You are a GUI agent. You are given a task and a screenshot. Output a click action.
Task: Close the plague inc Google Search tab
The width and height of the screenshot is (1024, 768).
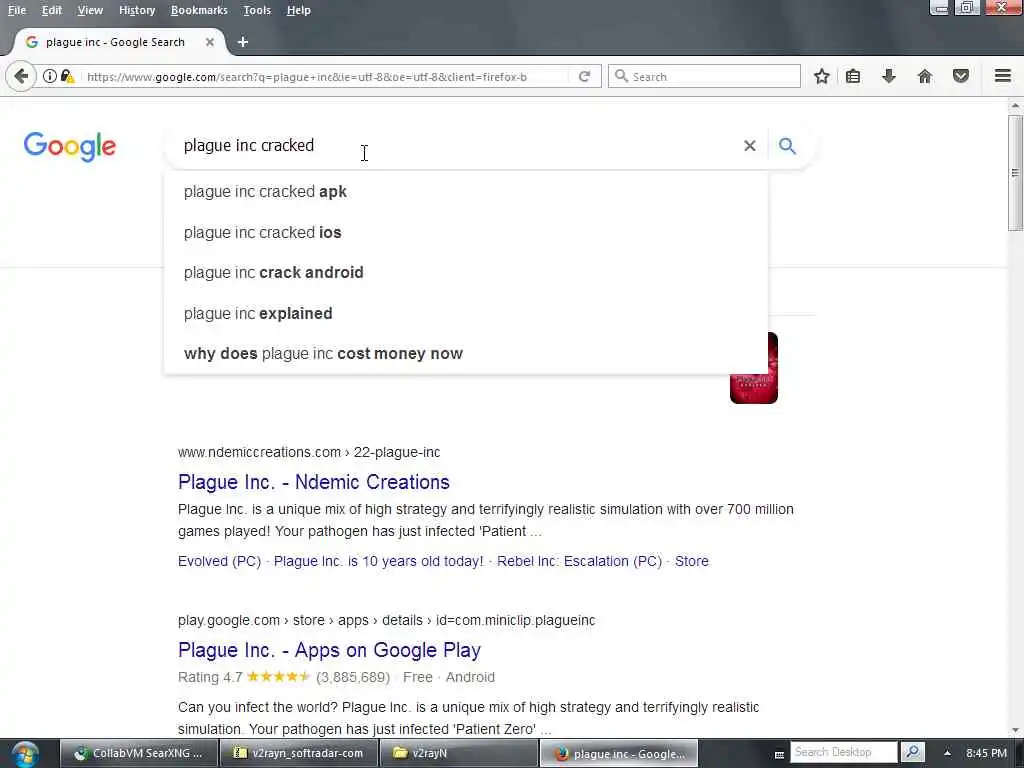210,42
